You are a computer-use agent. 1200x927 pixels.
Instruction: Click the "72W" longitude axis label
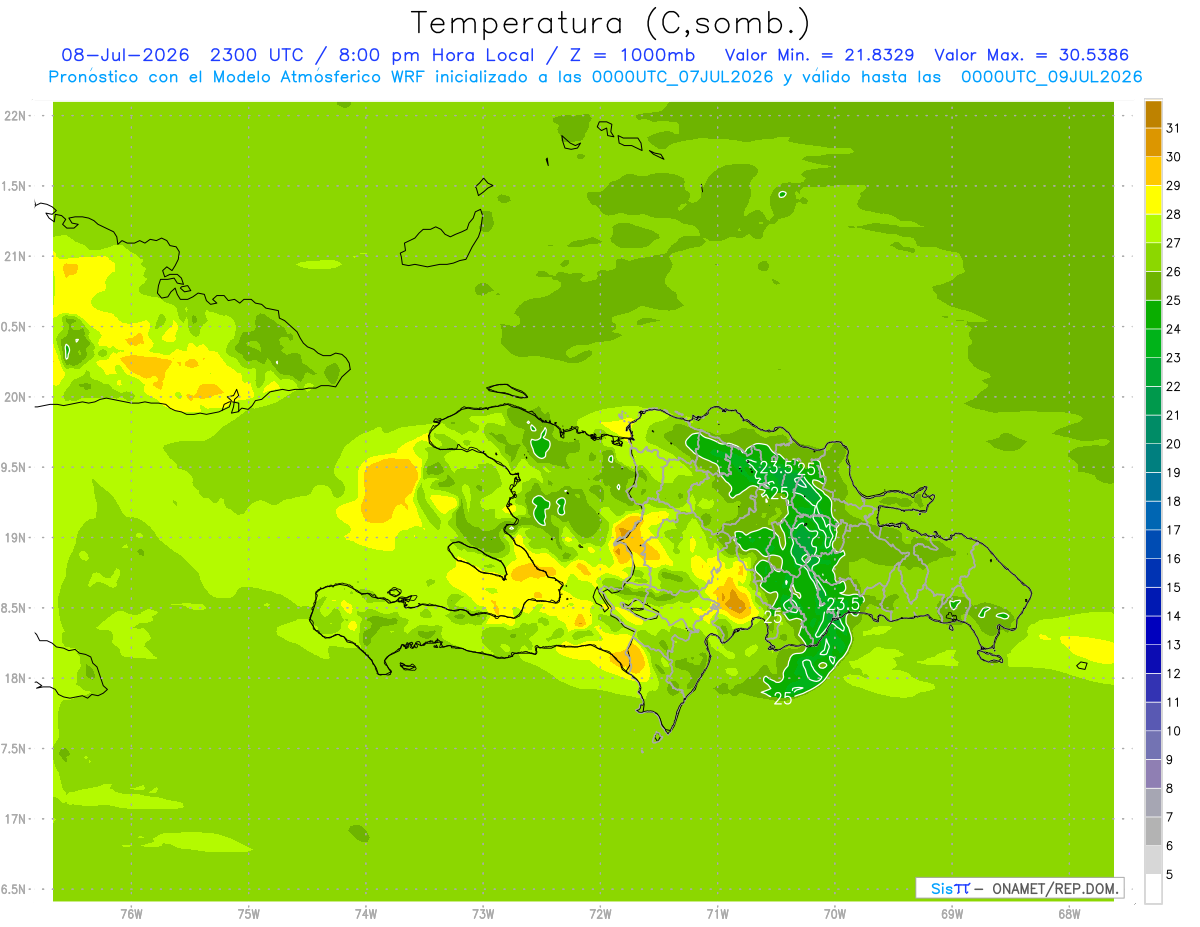click(600, 913)
